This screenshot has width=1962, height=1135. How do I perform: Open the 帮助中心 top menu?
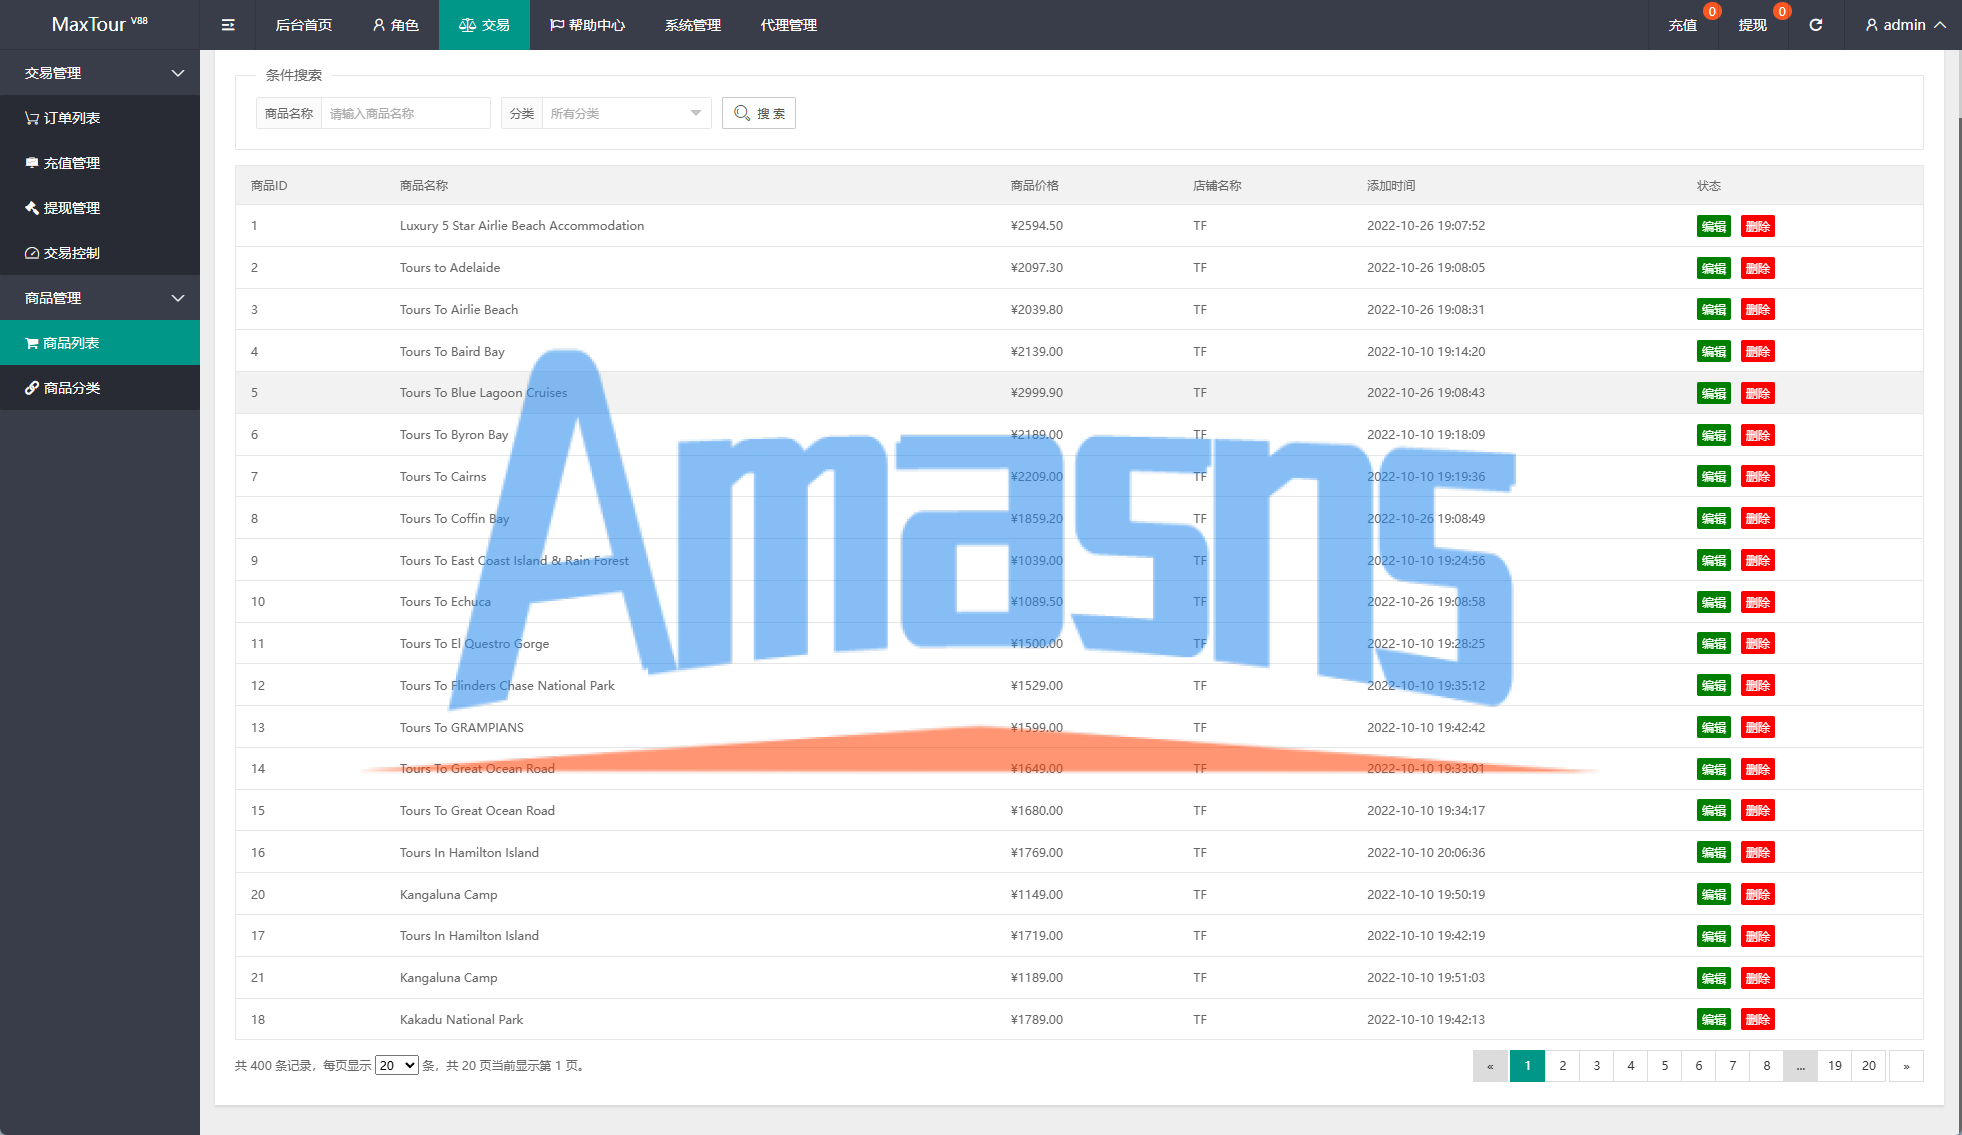tap(587, 25)
